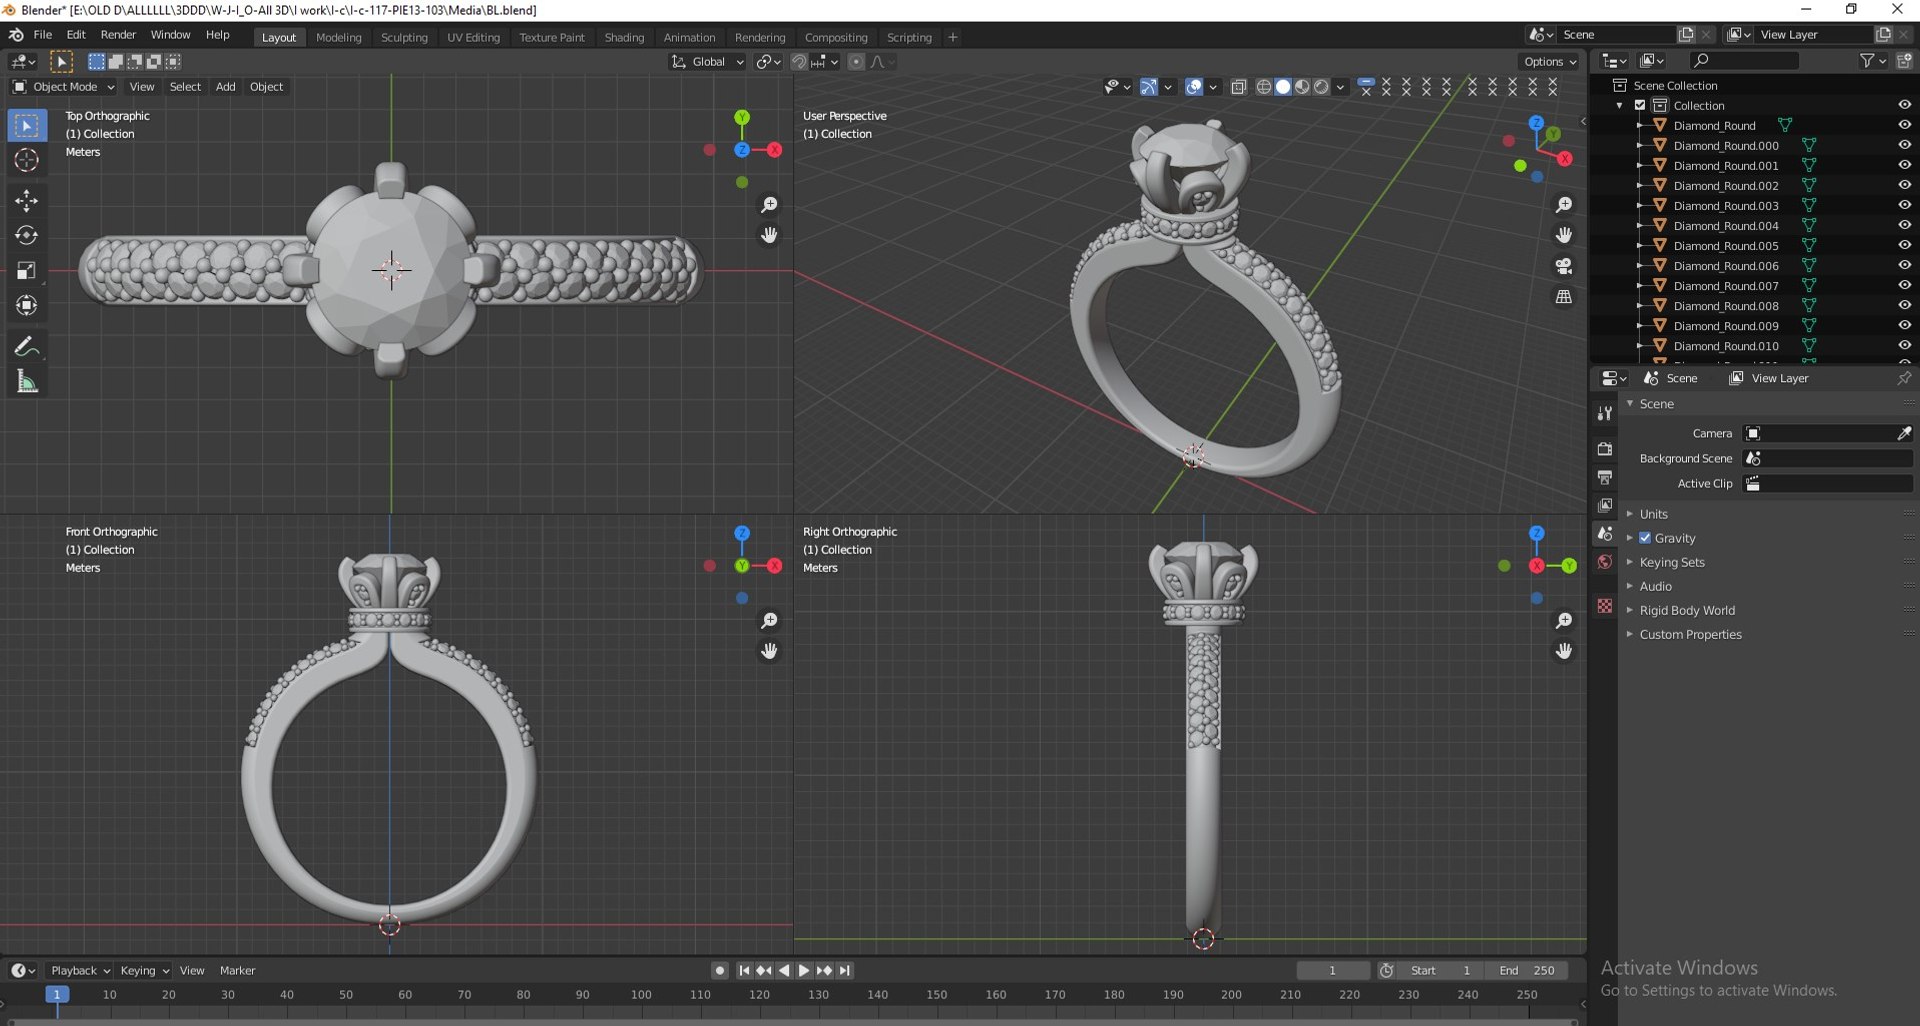Switch to the UV Editing workspace tab
This screenshot has width=1920, height=1026.
click(x=473, y=37)
